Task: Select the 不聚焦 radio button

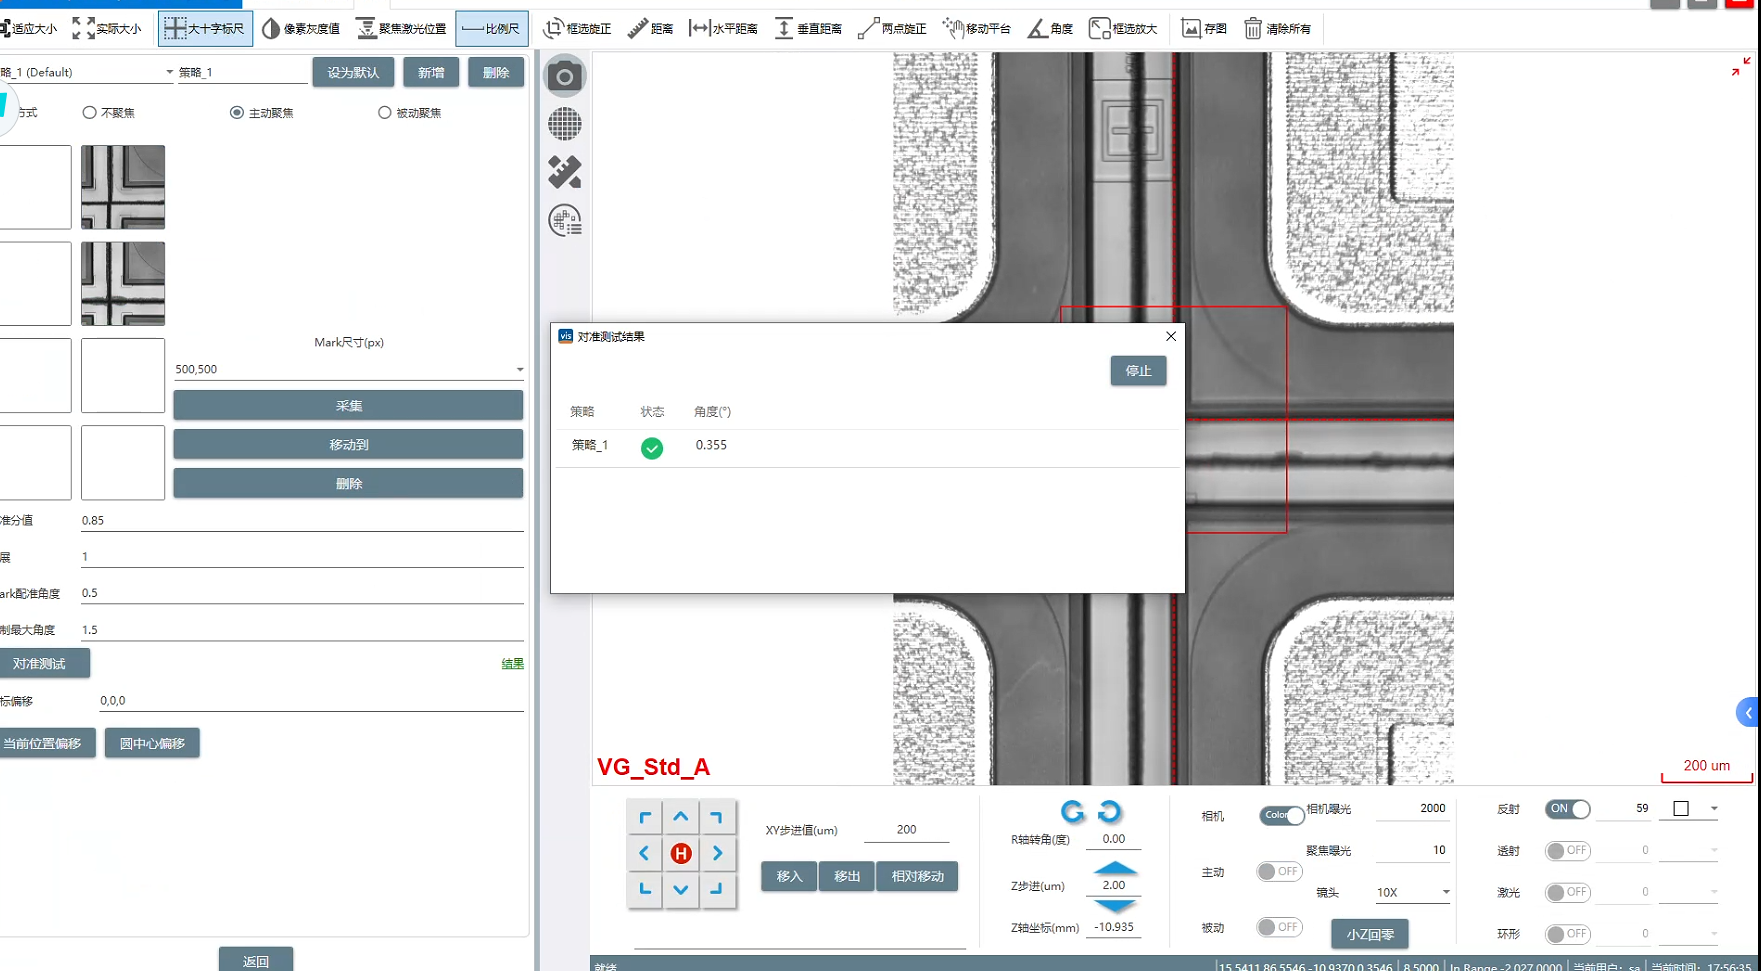Action: 90,113
